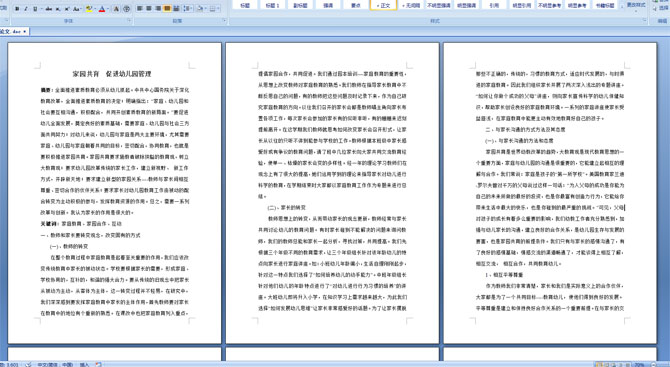The image size is (670, 367).
Task: Apply the 正文 normal style
Action: (x=383, y=5)
